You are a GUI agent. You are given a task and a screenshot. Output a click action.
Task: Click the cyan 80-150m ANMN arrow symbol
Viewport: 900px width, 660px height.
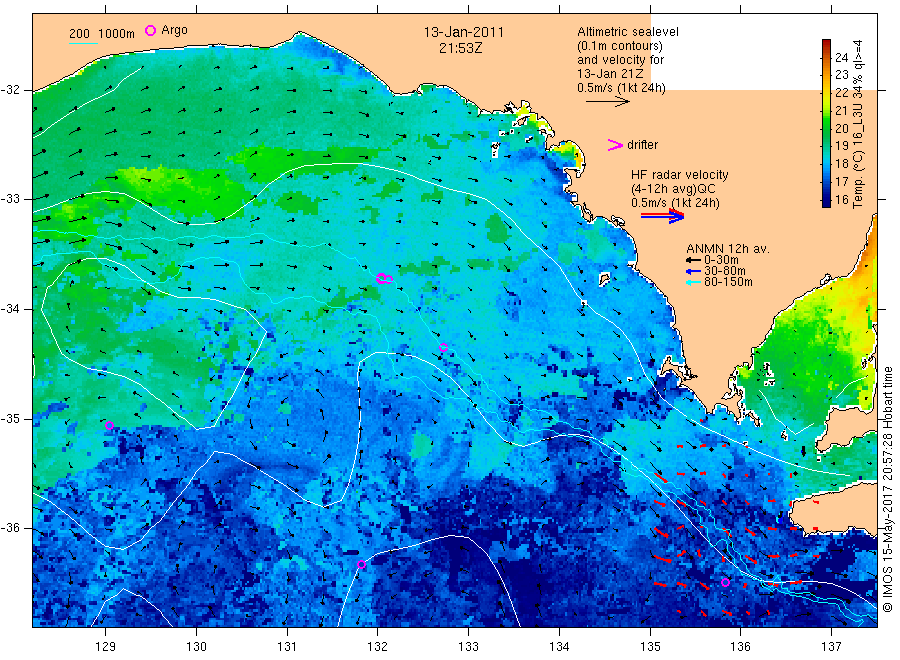click(693, 282)
